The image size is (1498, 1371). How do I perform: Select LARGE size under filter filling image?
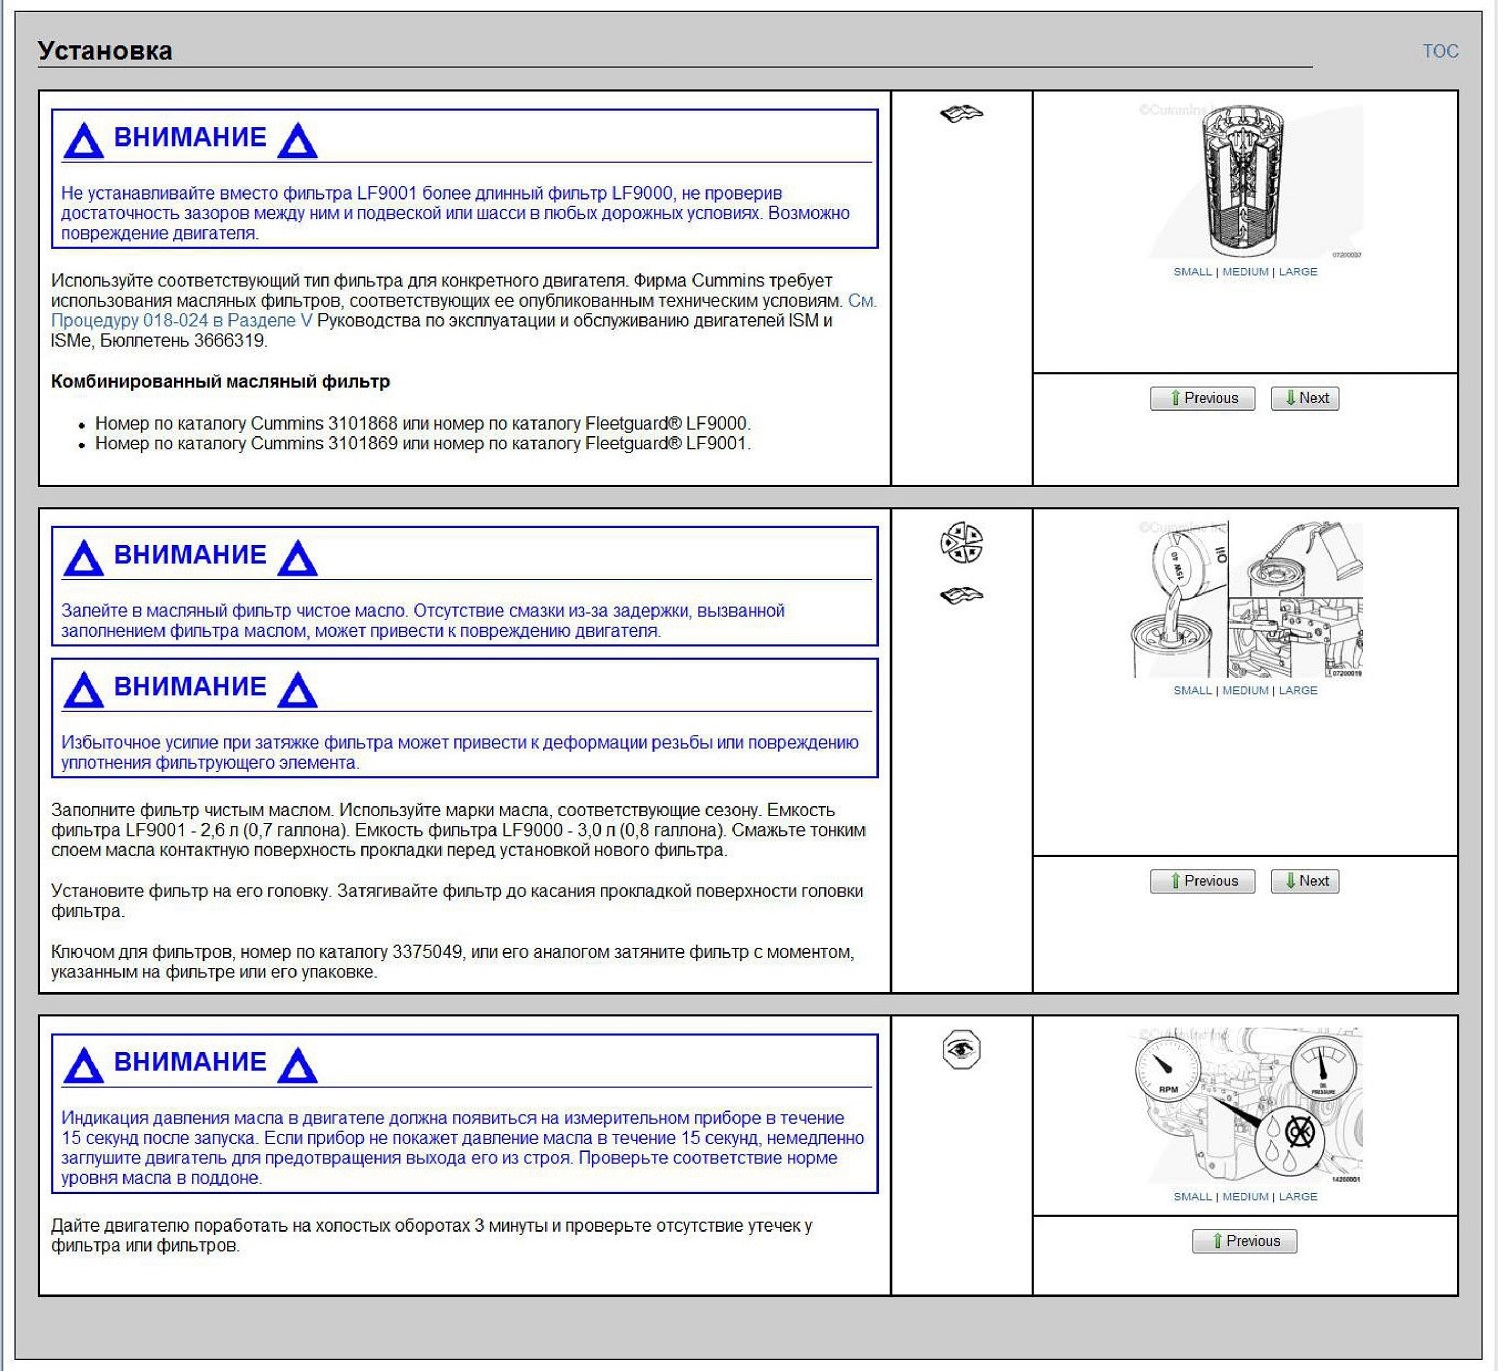tap(1298, 691)
